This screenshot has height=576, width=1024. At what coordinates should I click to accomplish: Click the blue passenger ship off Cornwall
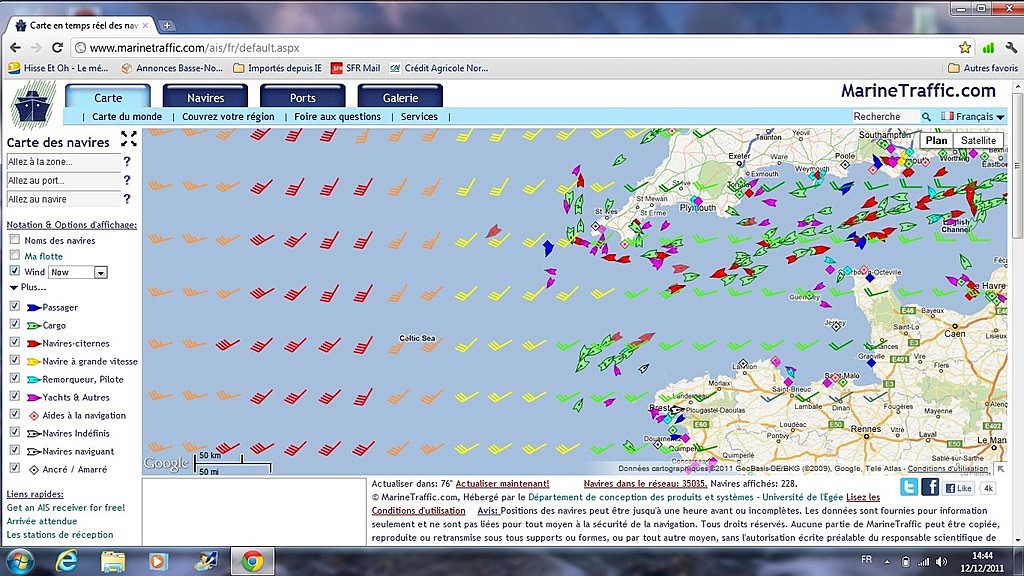[548, 248]
